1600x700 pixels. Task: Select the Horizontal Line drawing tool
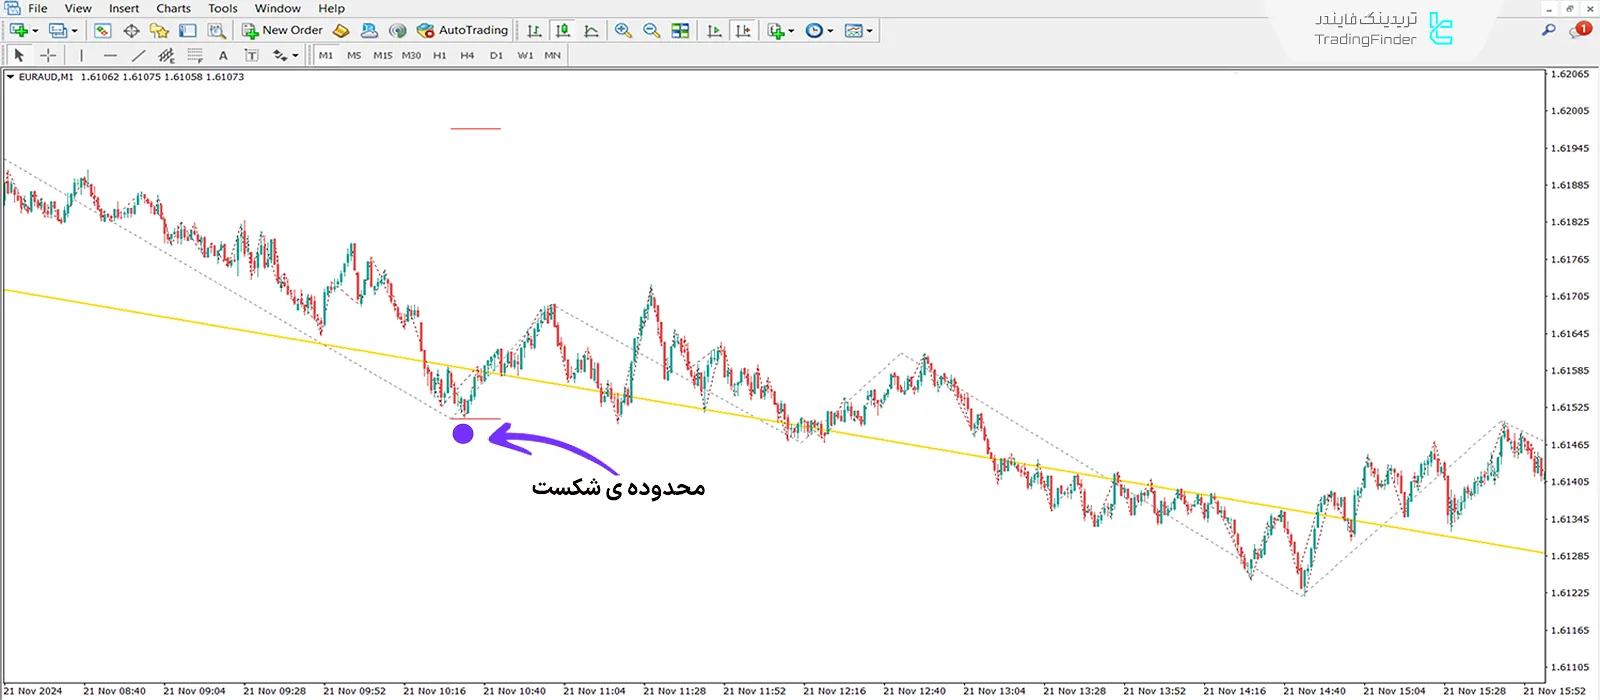point(110,56)
